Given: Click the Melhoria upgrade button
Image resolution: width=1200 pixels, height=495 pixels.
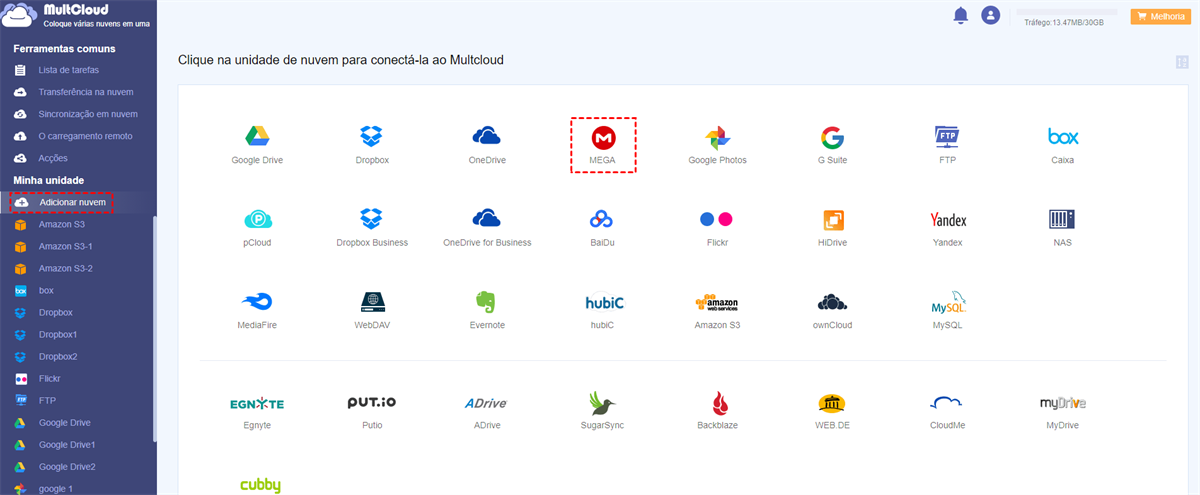Looking at the screenshot, I should tap(1159, 16).
